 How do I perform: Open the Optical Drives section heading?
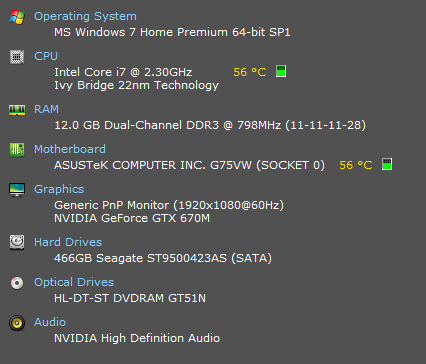(74, 282)
